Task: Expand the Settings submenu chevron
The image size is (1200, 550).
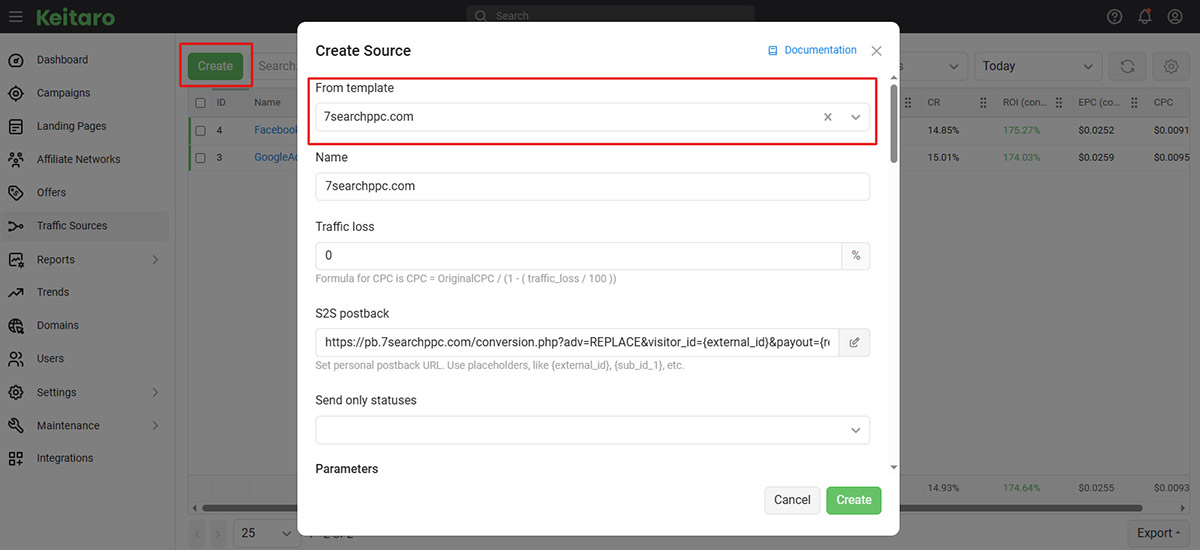Action: click(155, 392)
